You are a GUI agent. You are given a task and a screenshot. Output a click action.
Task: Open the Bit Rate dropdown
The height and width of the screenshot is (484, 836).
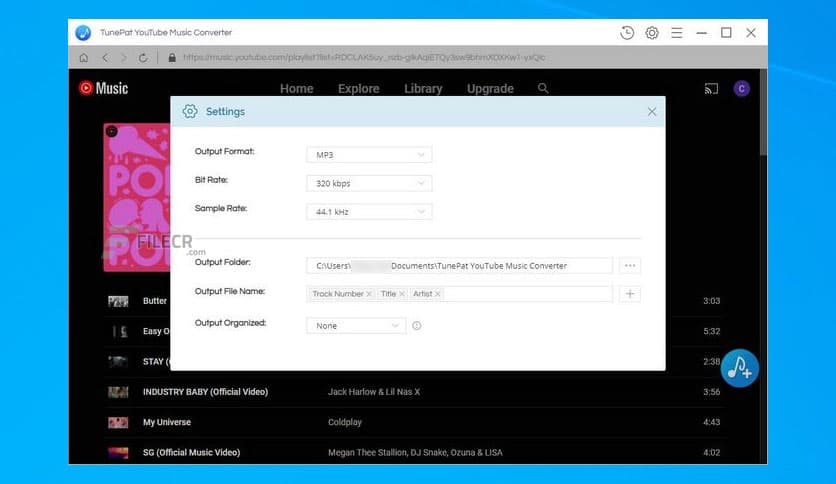tap(368, 184)
